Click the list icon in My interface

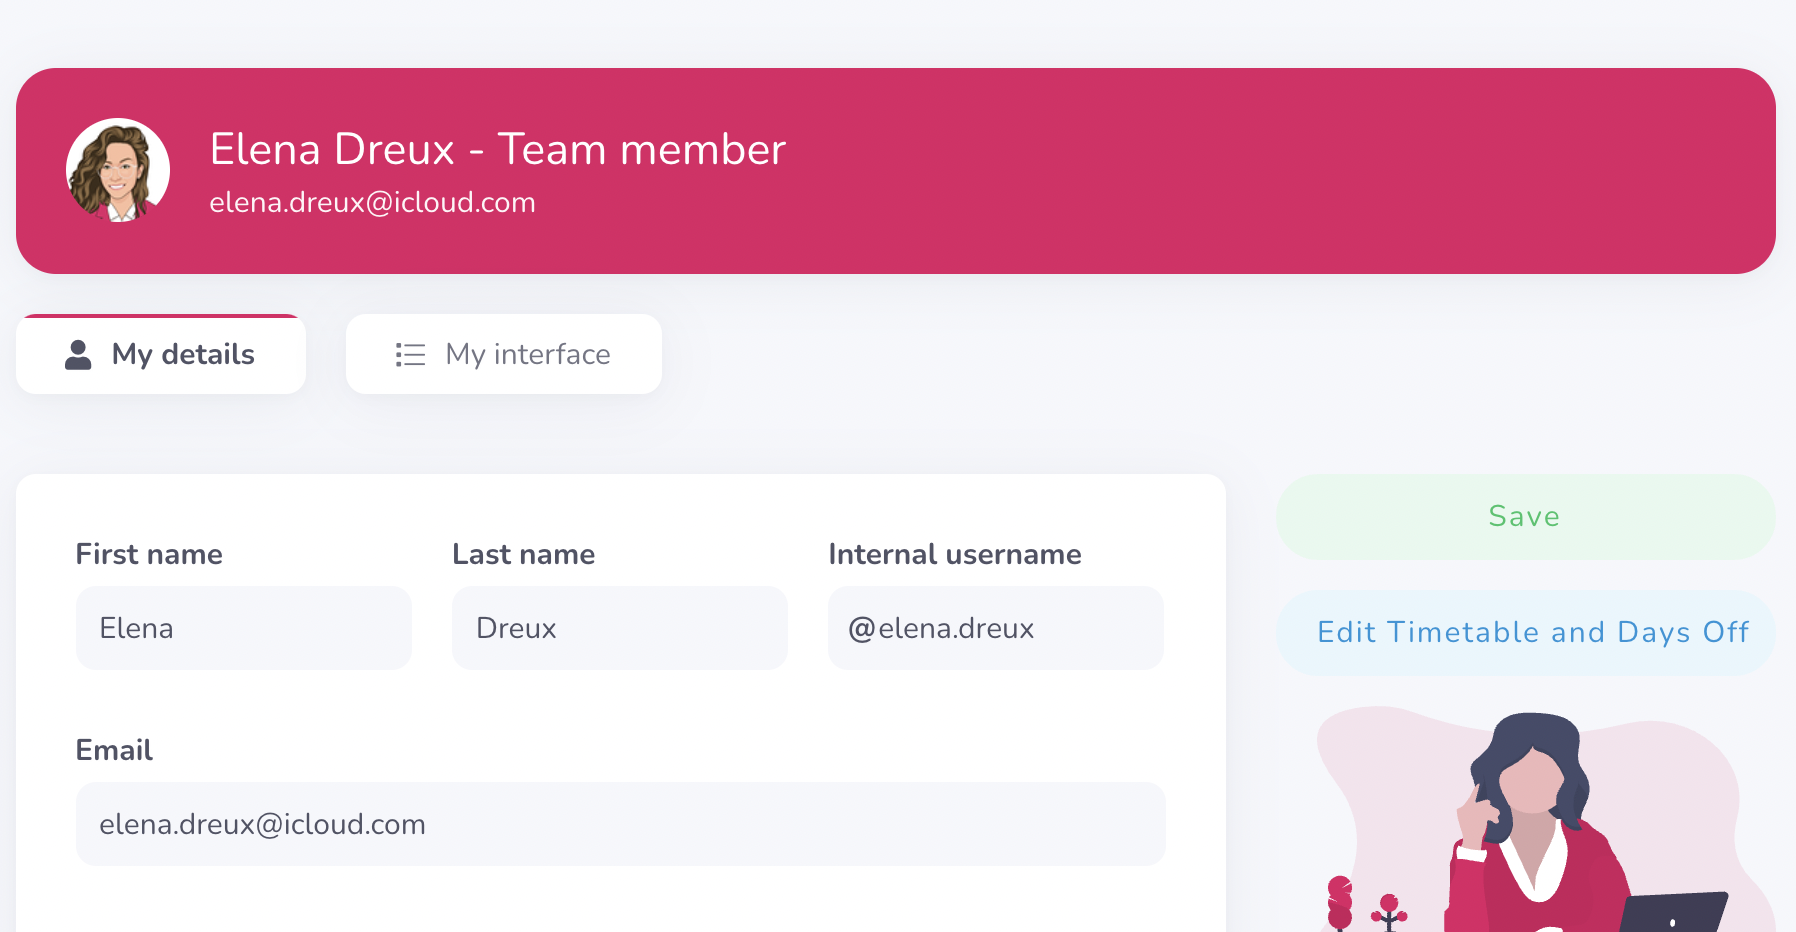tap(410, 355)
